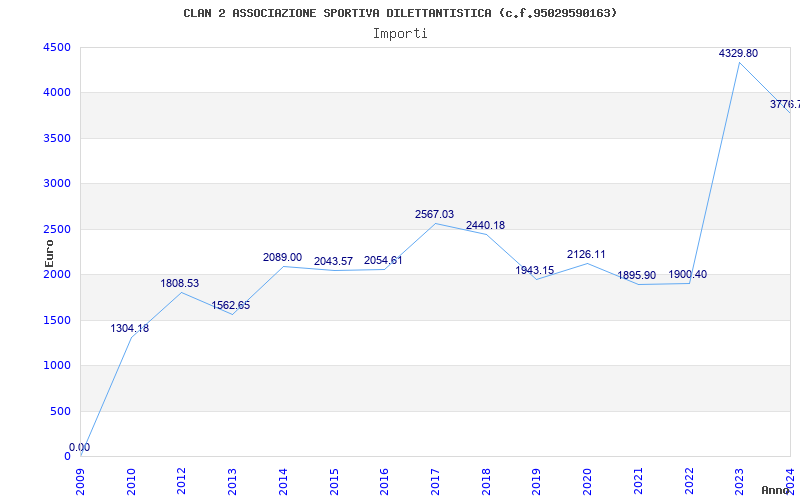800x500 pixels.
Task: Click the 4000 Euro axis value
Action: pyautogui.click(x=57, y=93)
